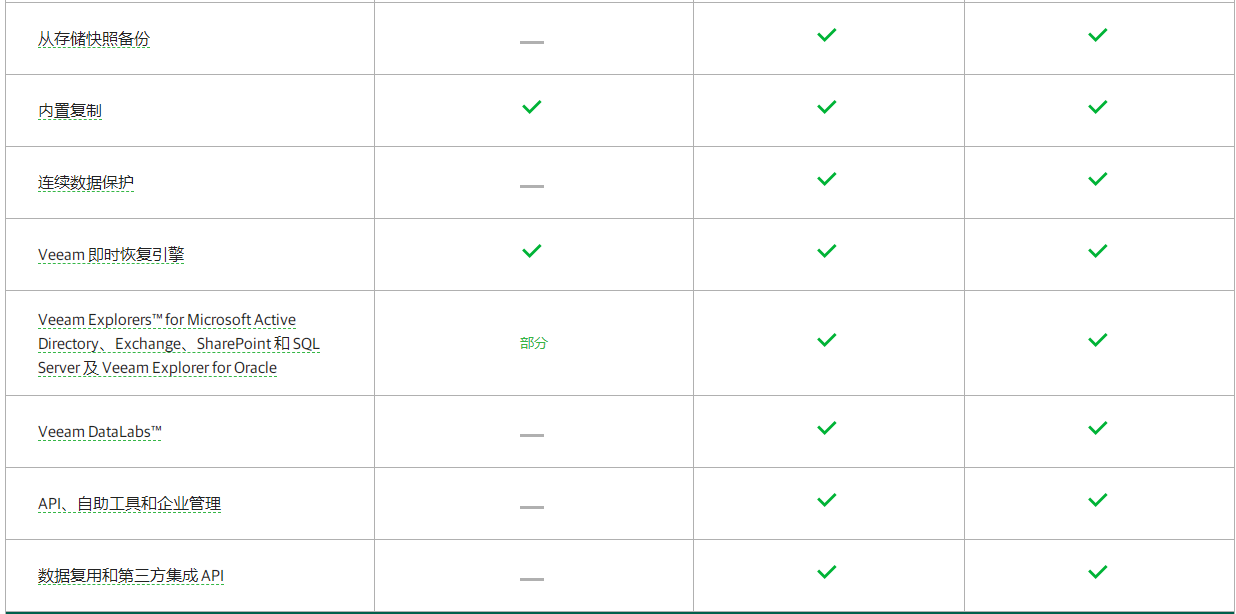Click the 部分 label in the Veeam Explorers row

click(534, 343)
